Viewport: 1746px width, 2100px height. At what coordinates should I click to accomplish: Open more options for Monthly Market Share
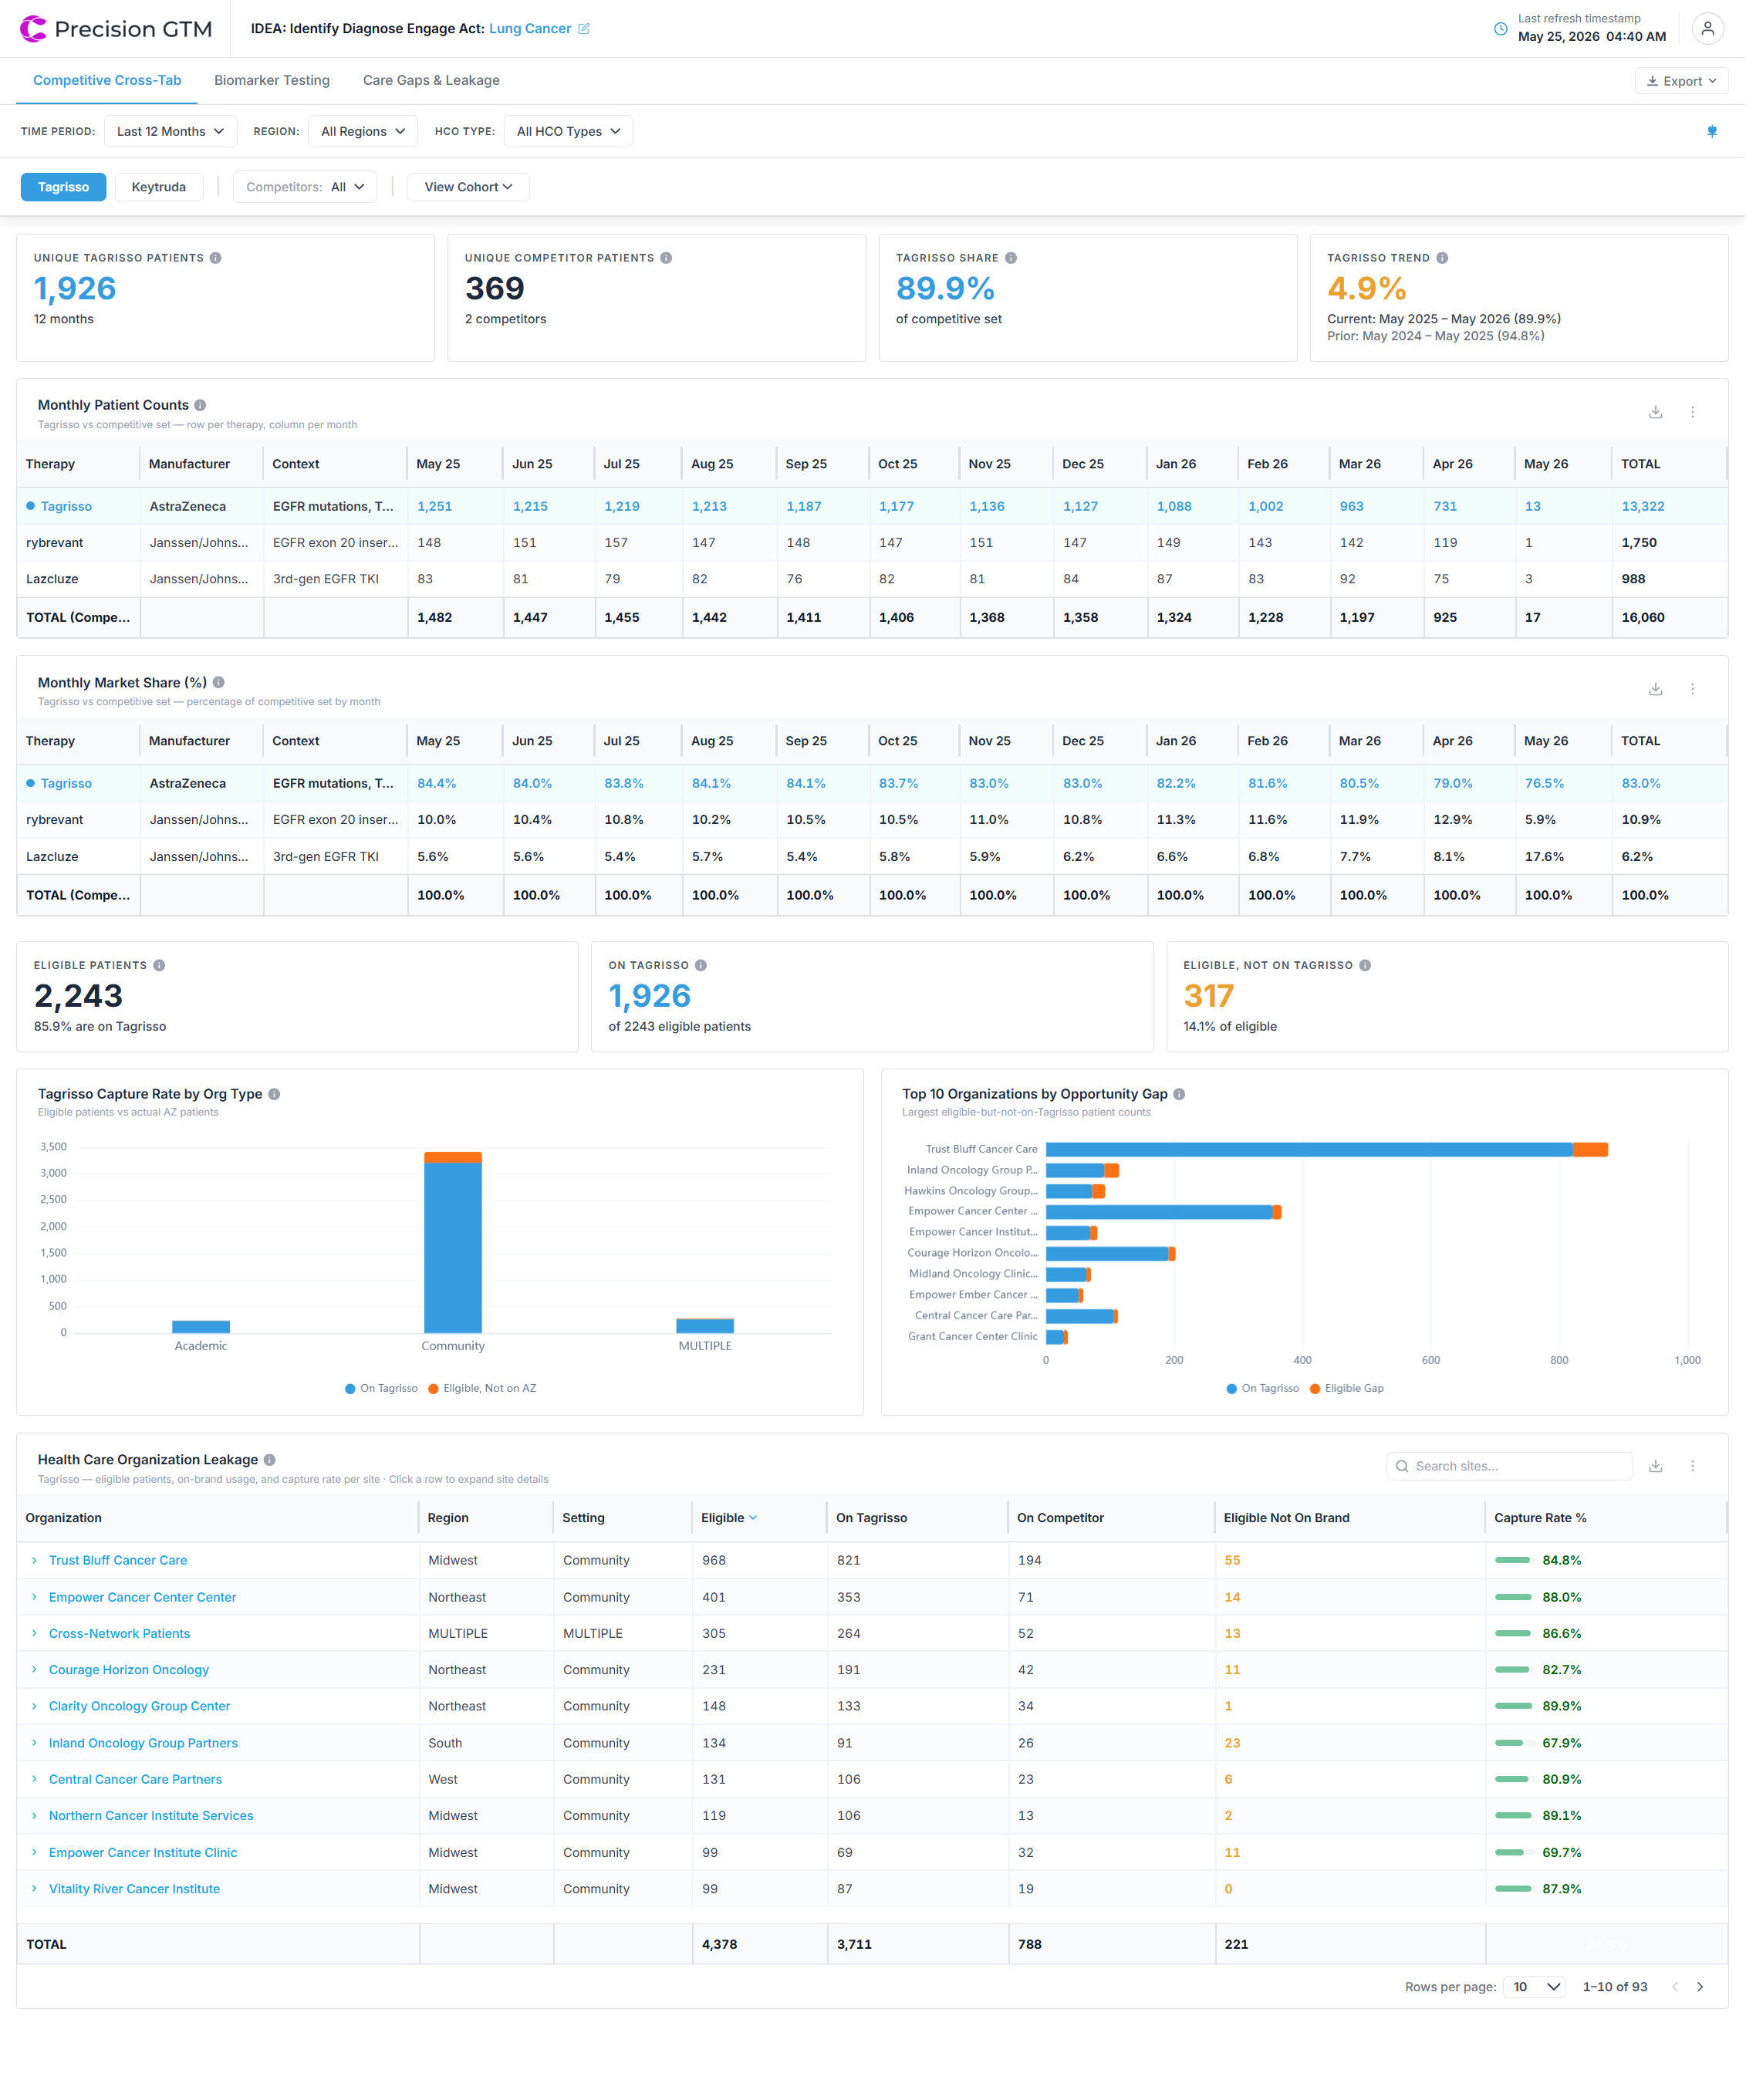pyautogui.click(x=1693, y=689)
